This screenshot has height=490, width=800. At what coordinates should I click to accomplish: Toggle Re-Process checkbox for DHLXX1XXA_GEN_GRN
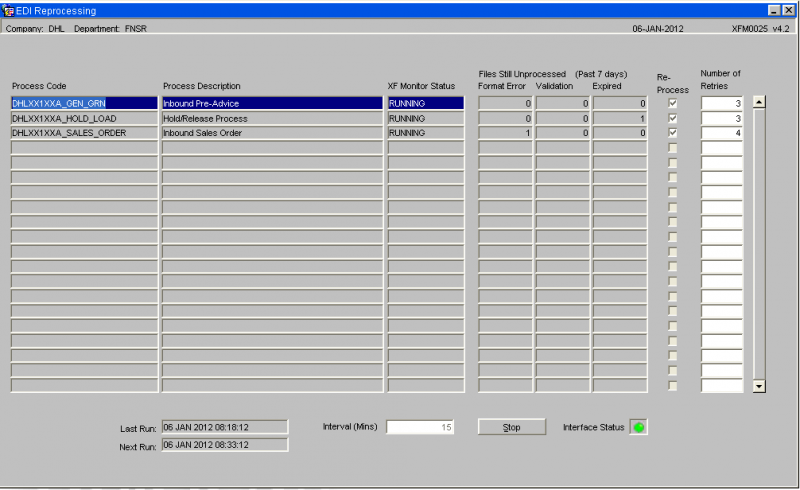tap(672, 103)
